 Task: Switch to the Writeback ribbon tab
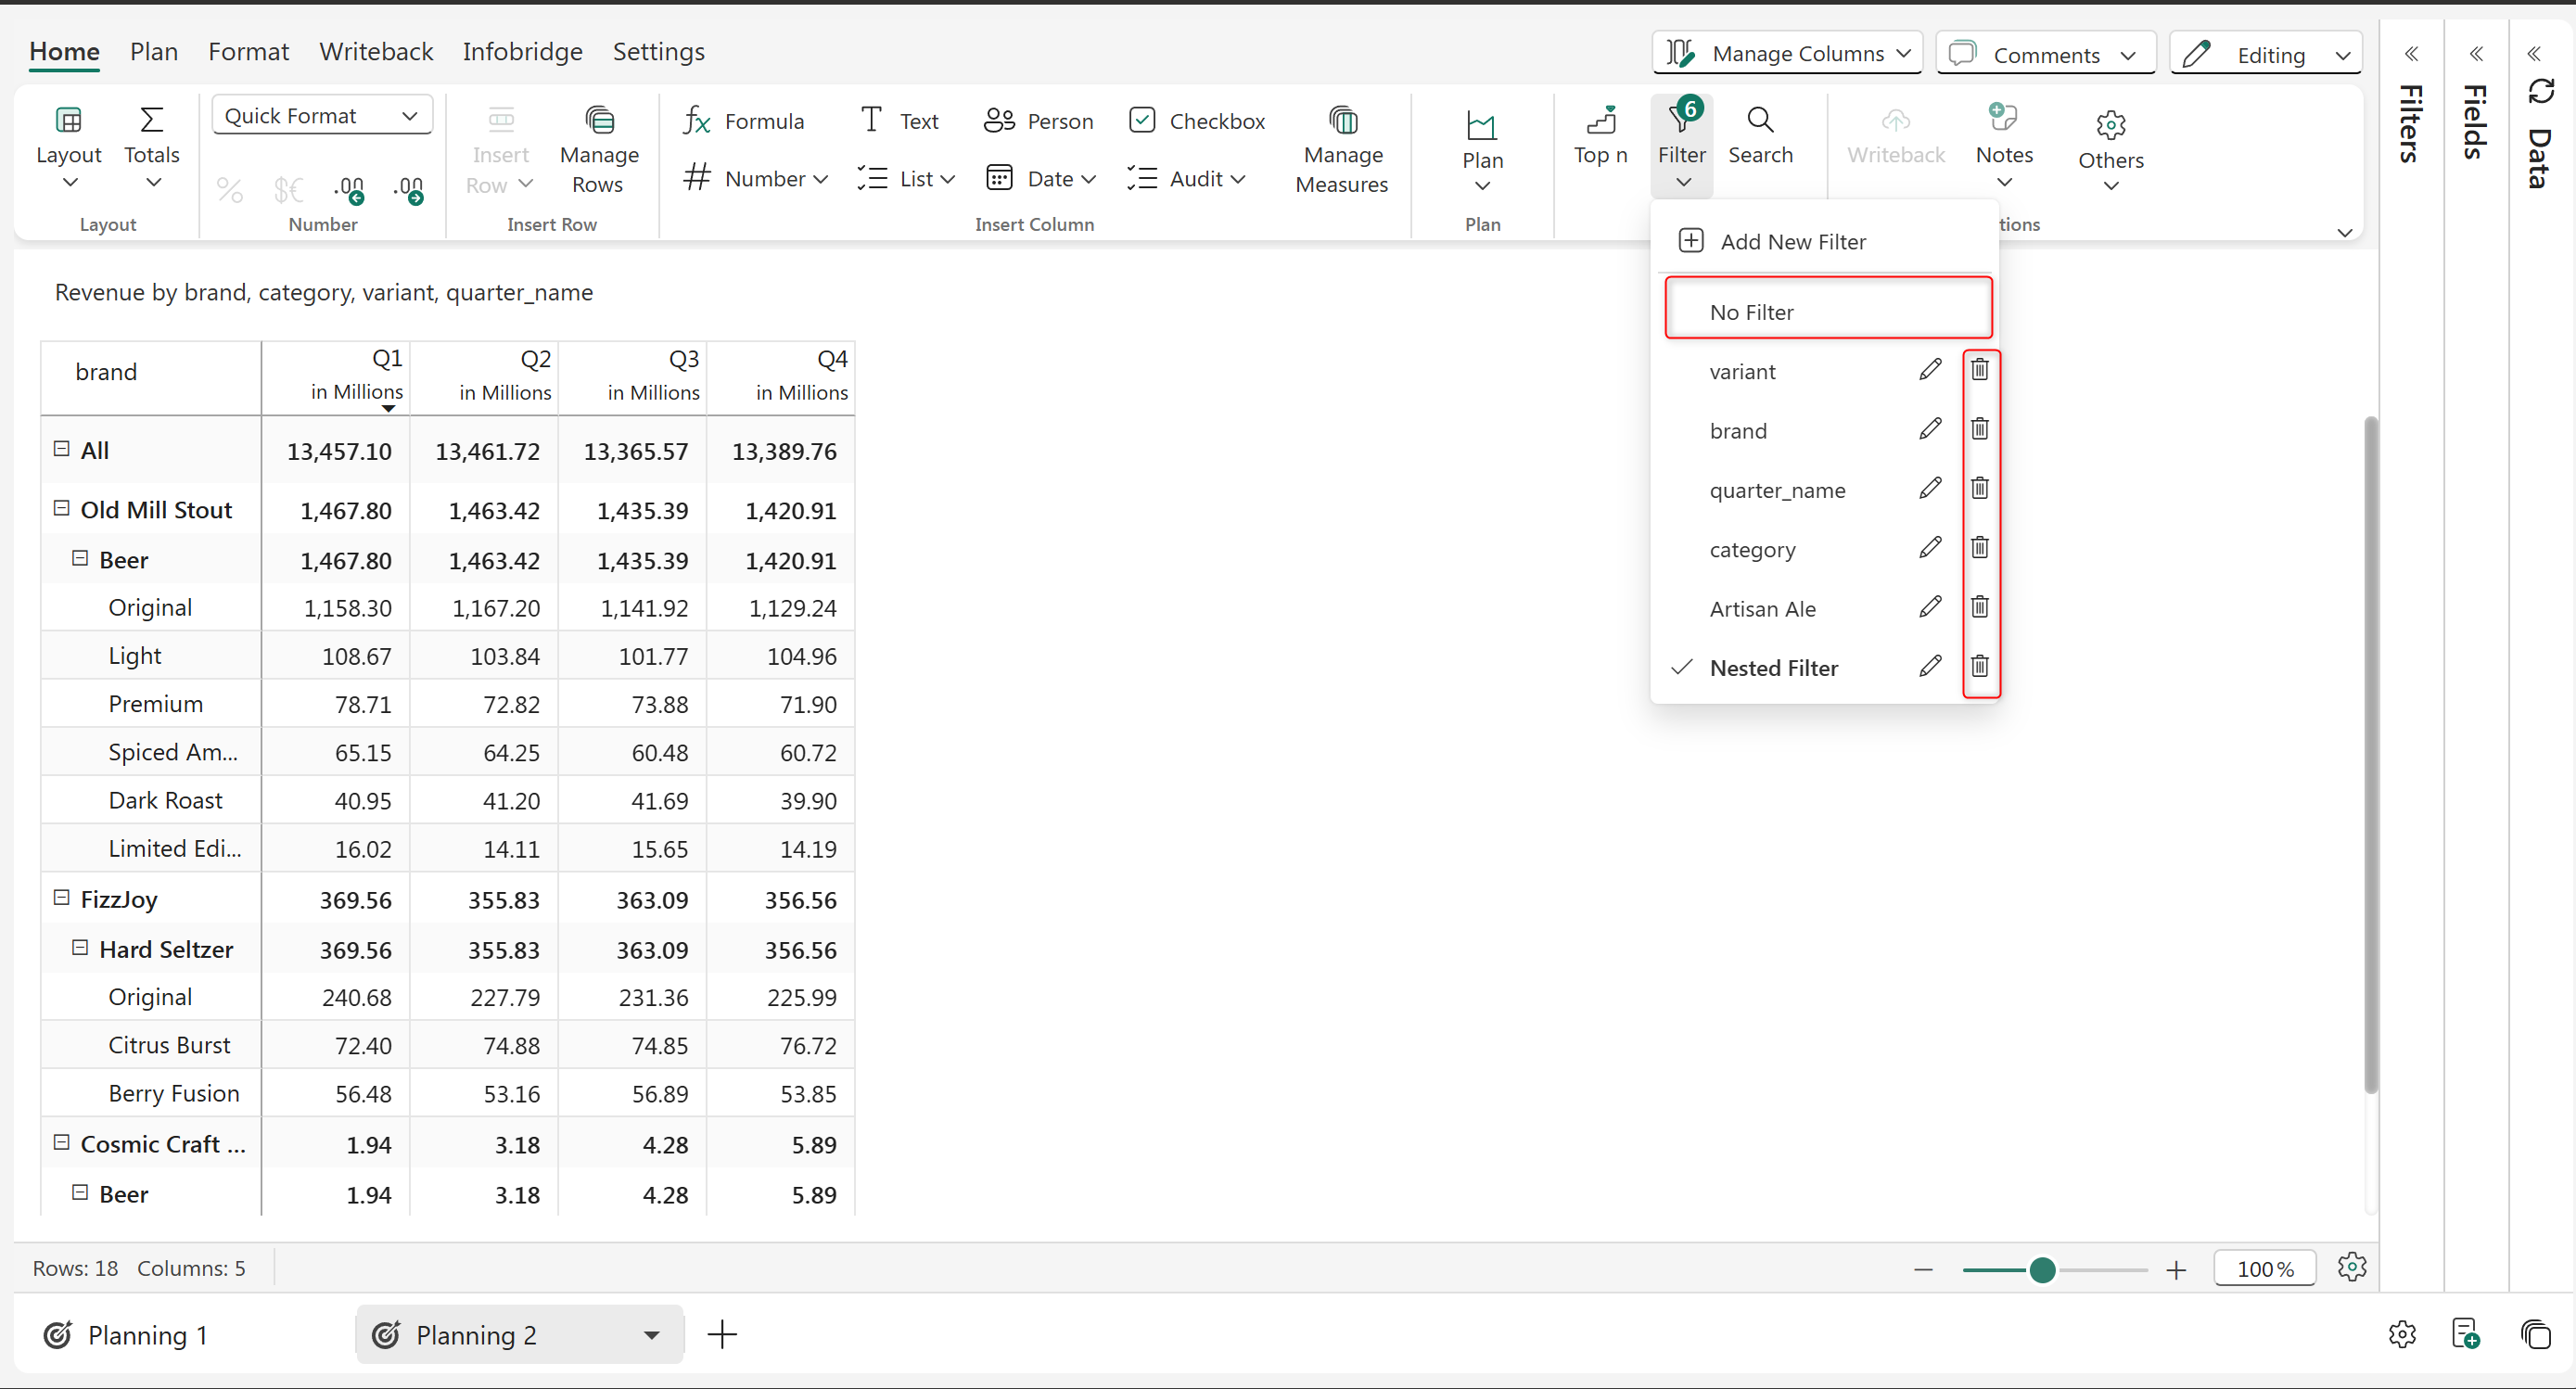click(375, 51)
